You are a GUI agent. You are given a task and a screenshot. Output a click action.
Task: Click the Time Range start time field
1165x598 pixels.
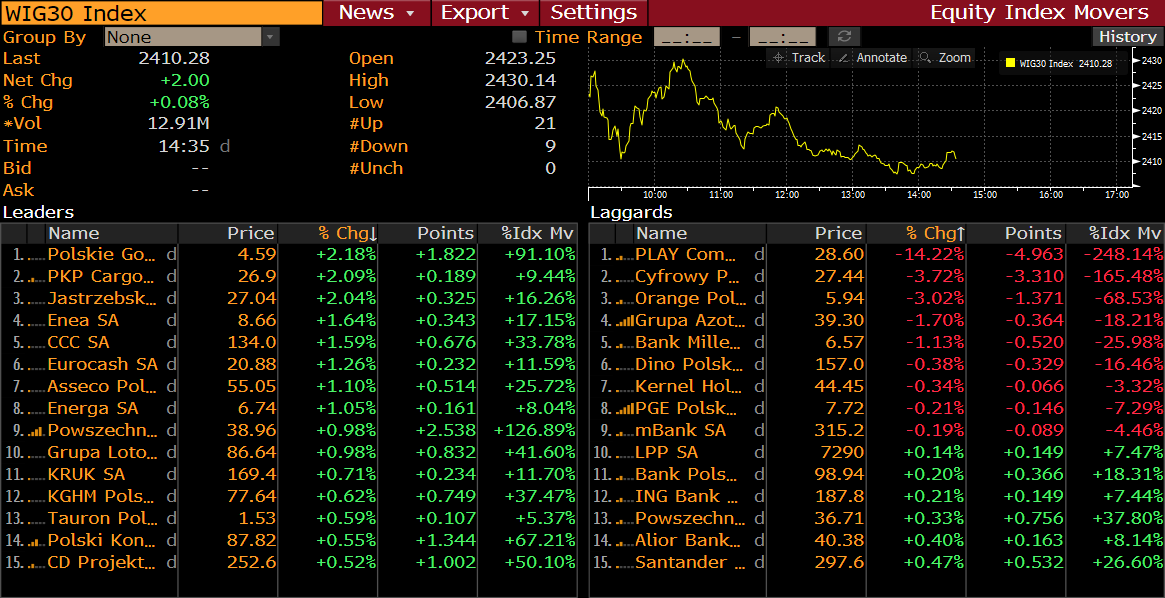686,37
